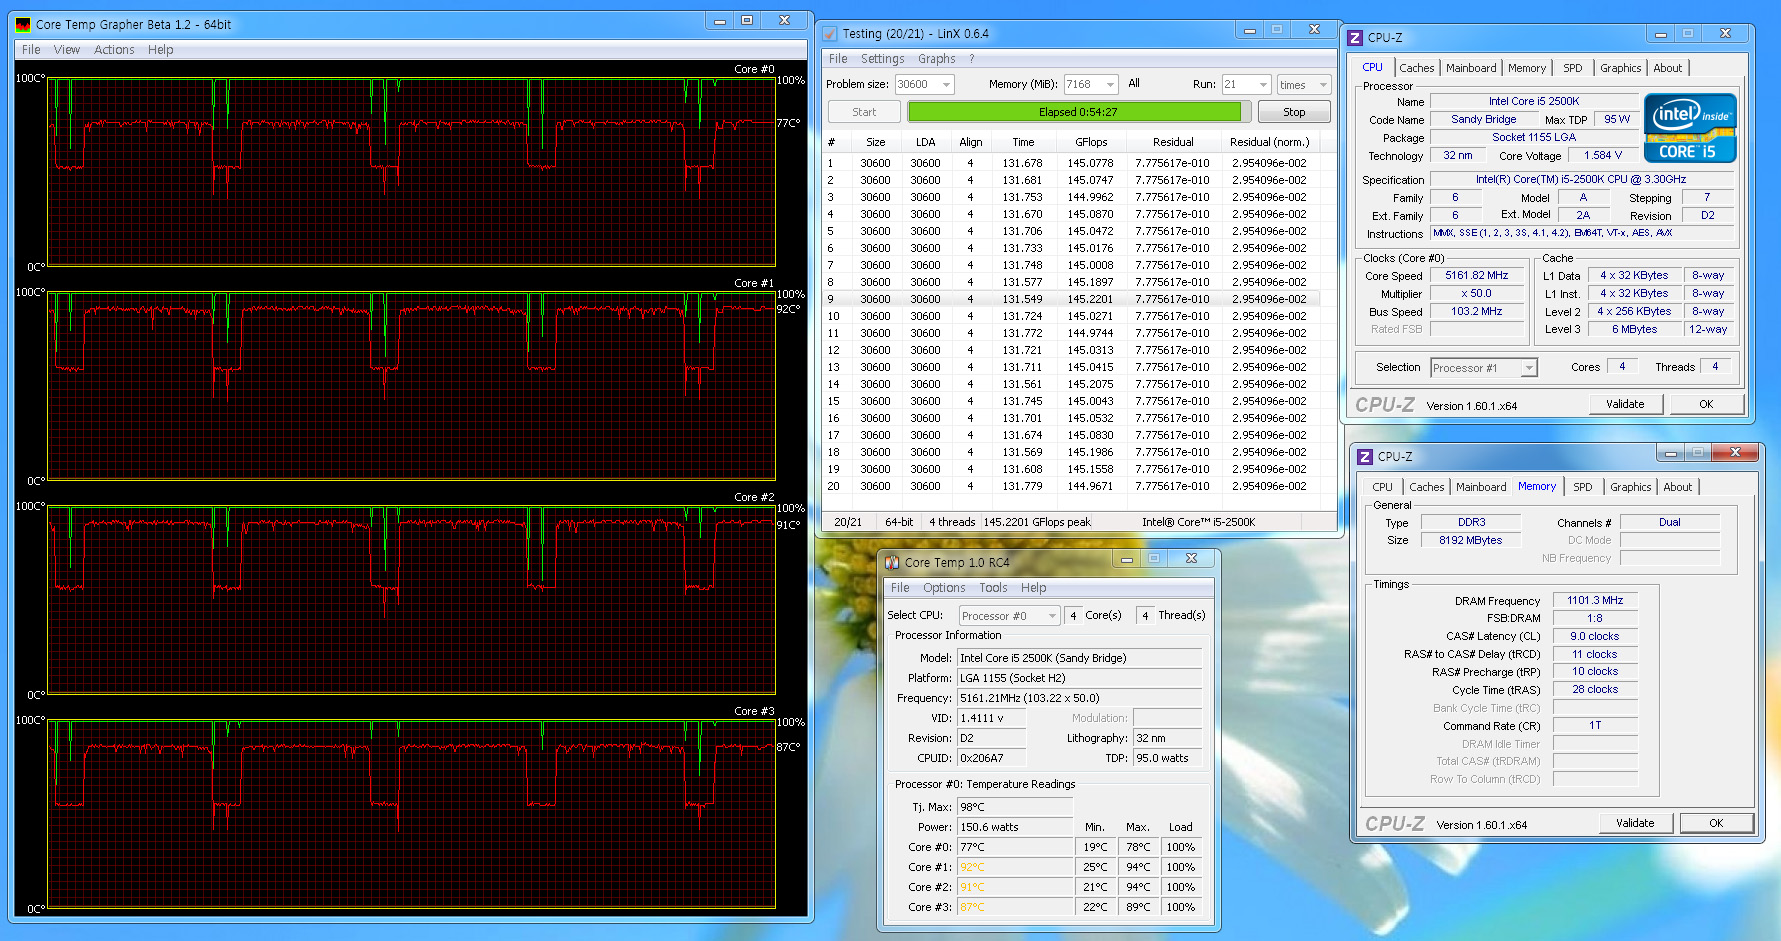Minimize the Core Temp 1.0 RC4 window
The width and height of the screenshot is (1781, 941).
[x=1127, y=559]
